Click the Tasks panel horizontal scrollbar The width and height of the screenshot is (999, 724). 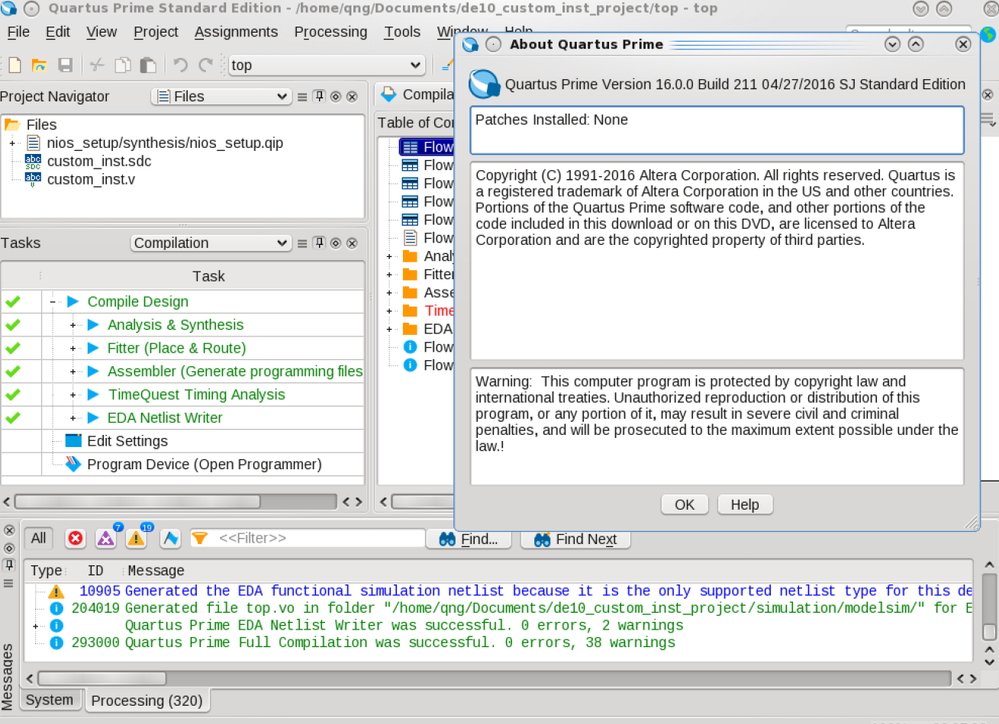tap(138, 502)
